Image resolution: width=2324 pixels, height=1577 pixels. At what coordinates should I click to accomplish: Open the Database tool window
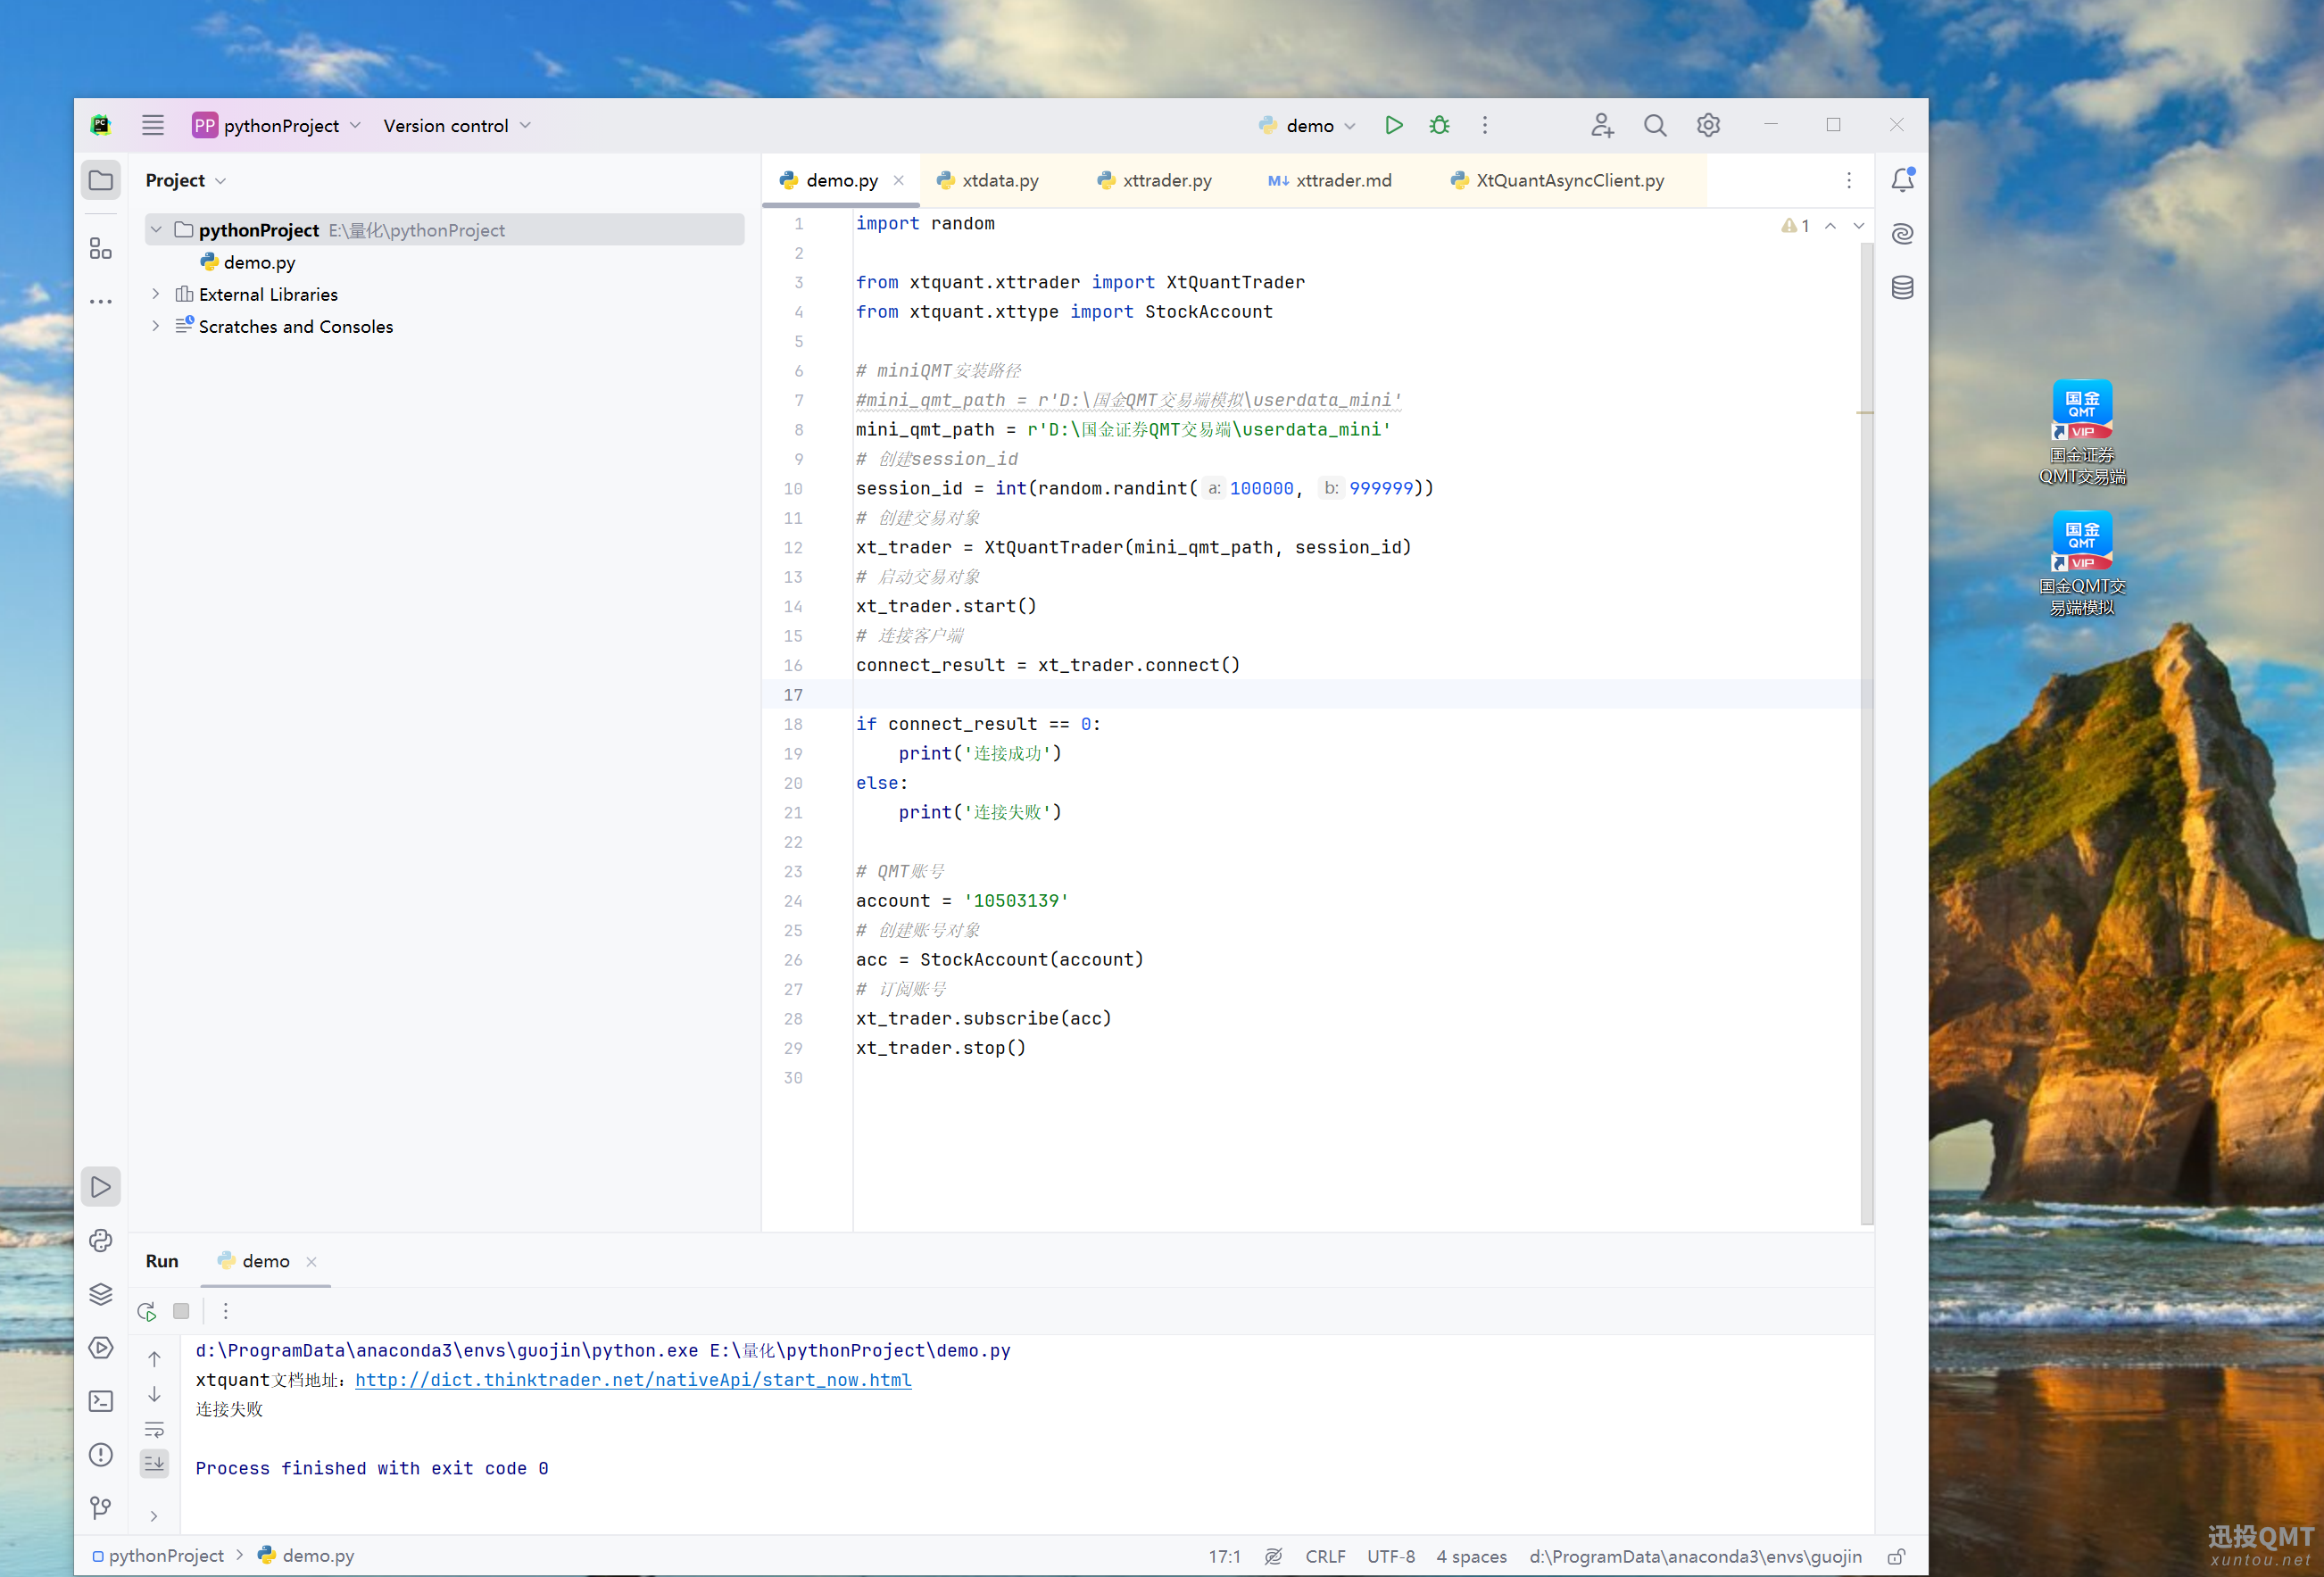1902,288
